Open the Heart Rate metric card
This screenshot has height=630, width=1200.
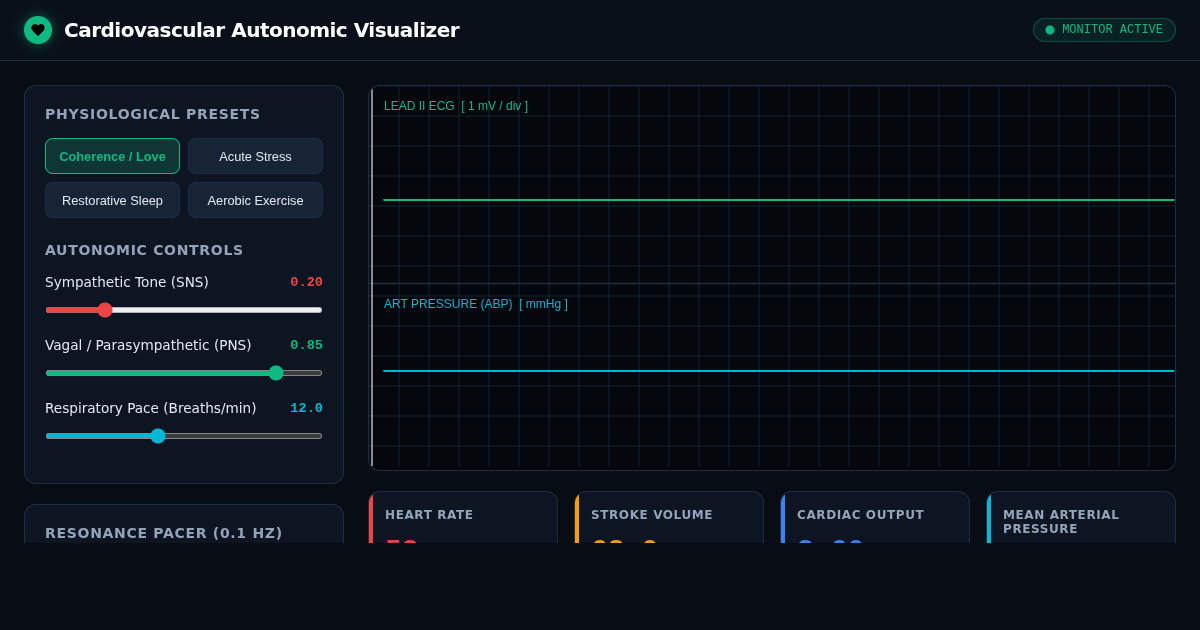463,517
